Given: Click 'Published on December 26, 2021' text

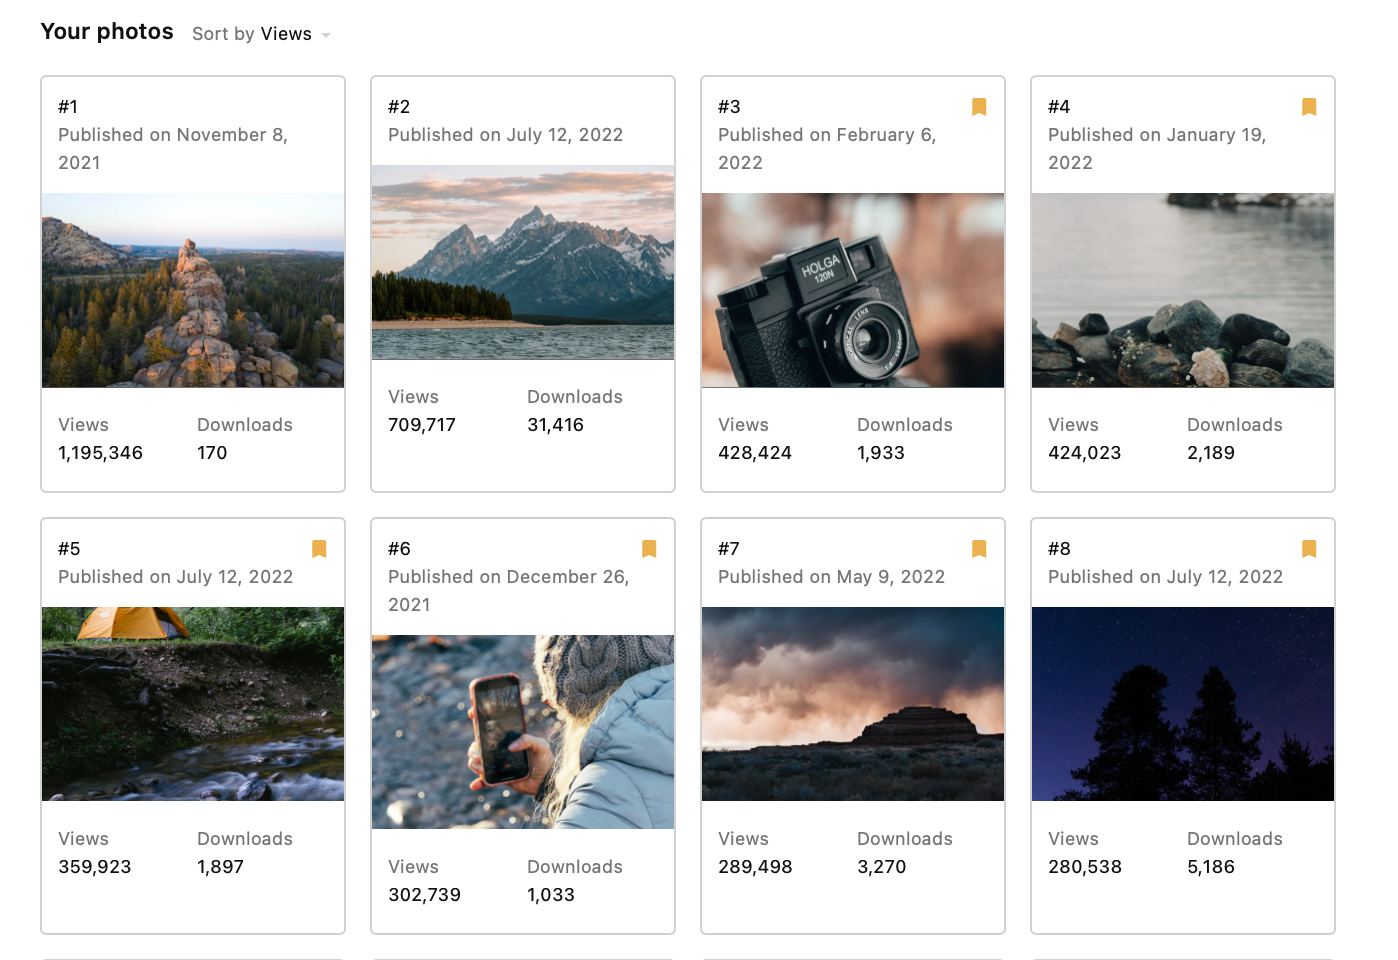Looking at the screenshot, I should (509, 591).
